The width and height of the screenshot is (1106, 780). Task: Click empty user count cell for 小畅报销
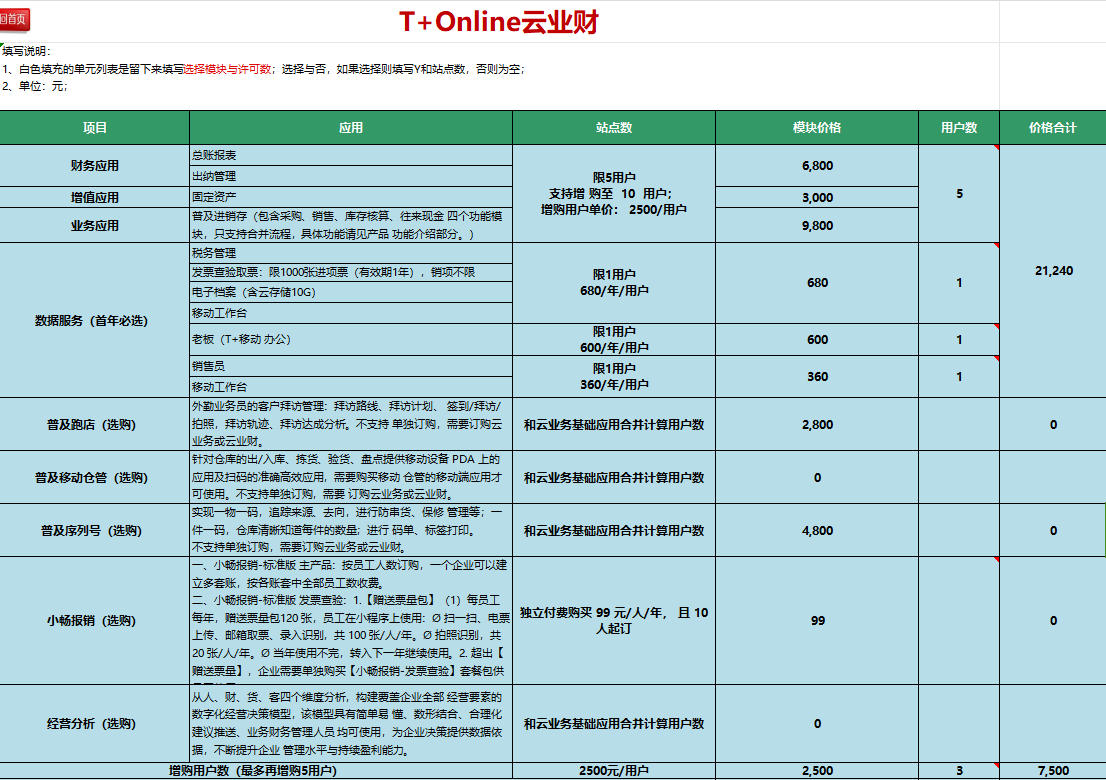pos(959,621)
